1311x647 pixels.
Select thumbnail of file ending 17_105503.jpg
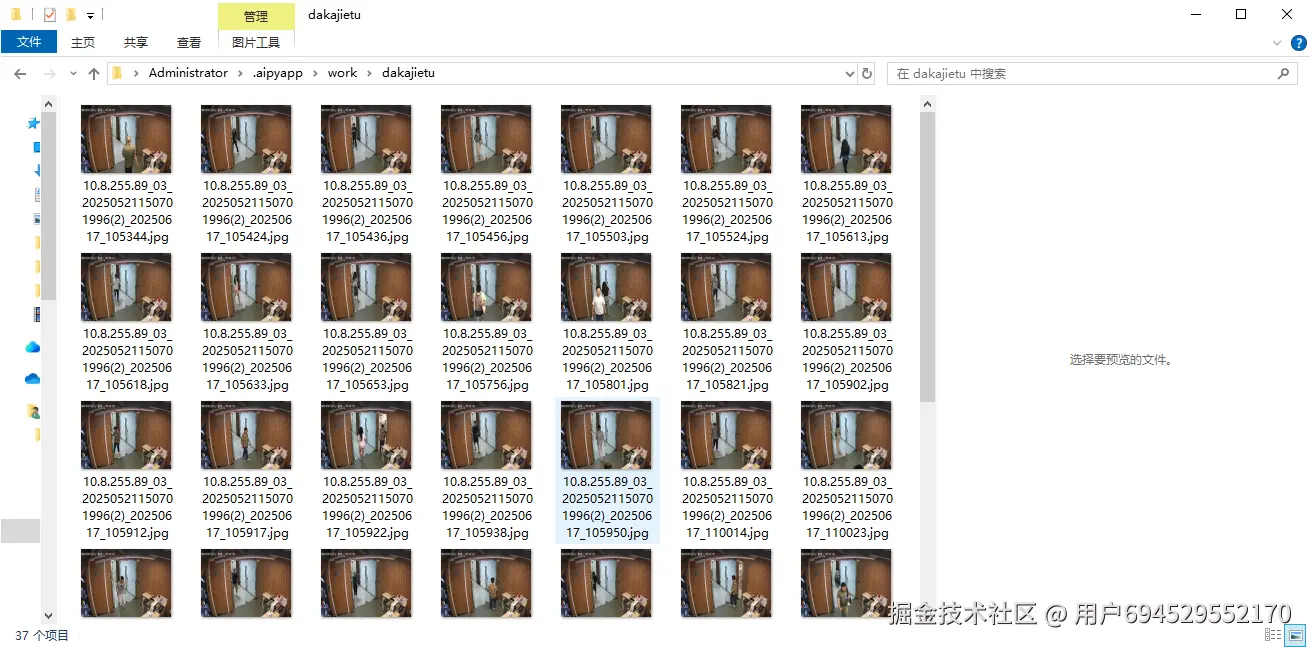click(x=606, y=139)
